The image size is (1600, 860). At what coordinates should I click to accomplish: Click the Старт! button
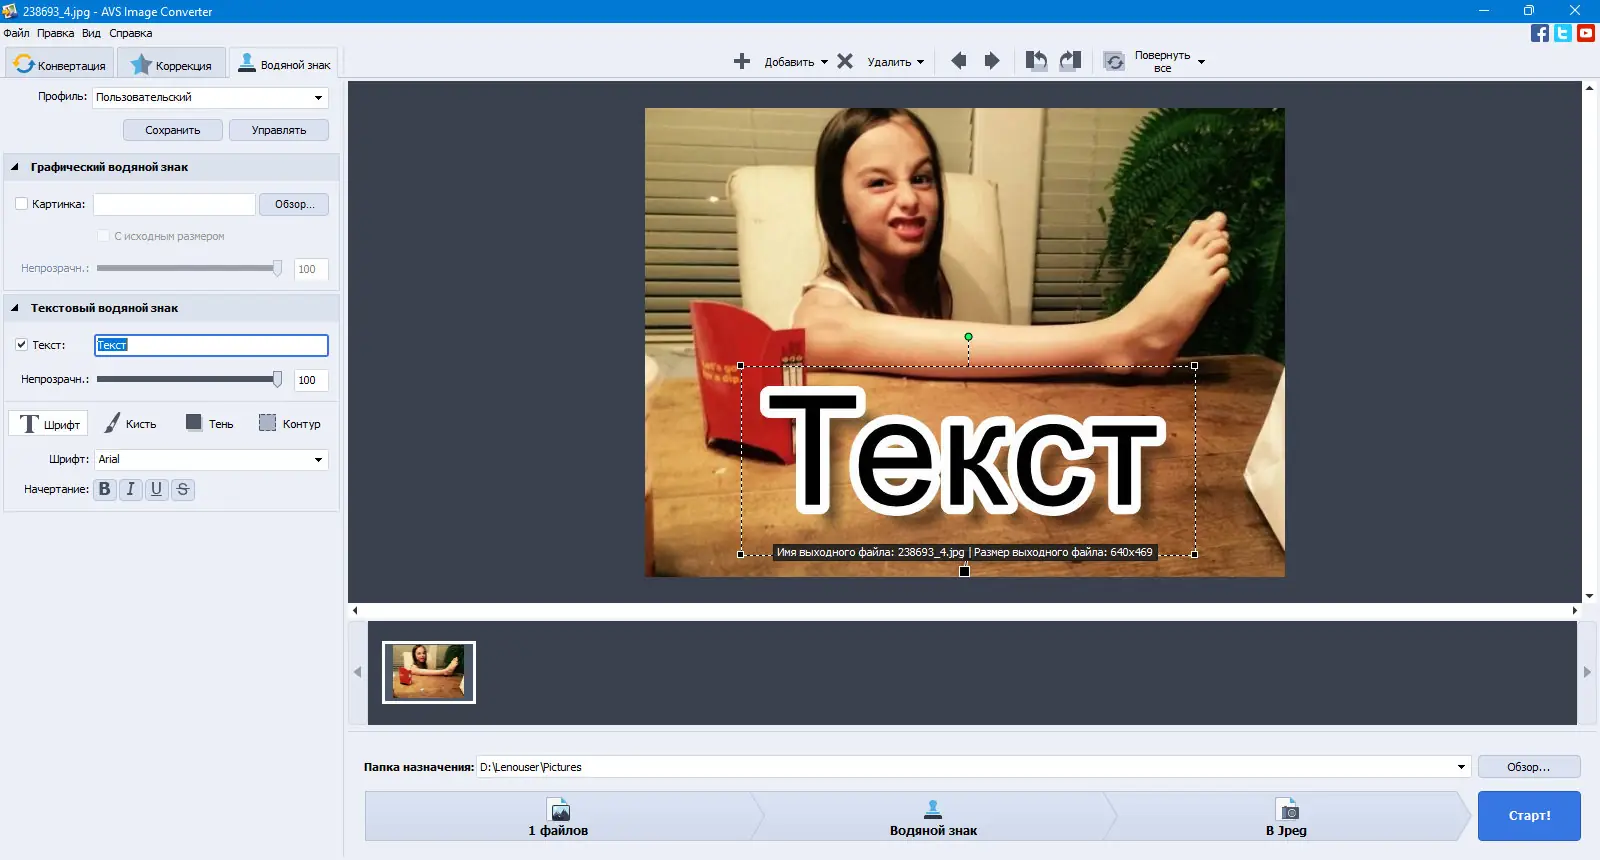(1529, 816)
